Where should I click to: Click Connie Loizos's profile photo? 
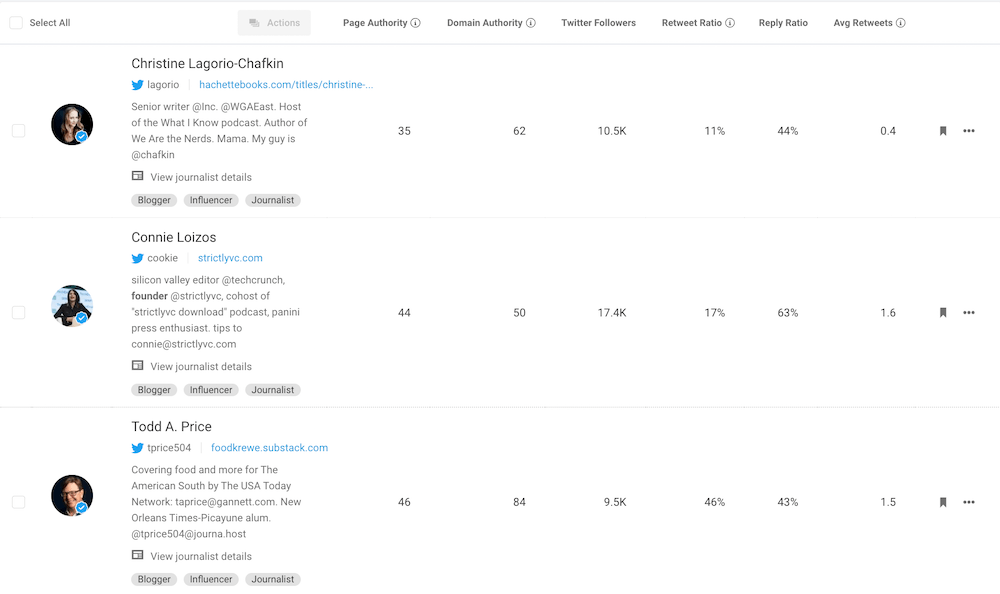coord(72,306)
